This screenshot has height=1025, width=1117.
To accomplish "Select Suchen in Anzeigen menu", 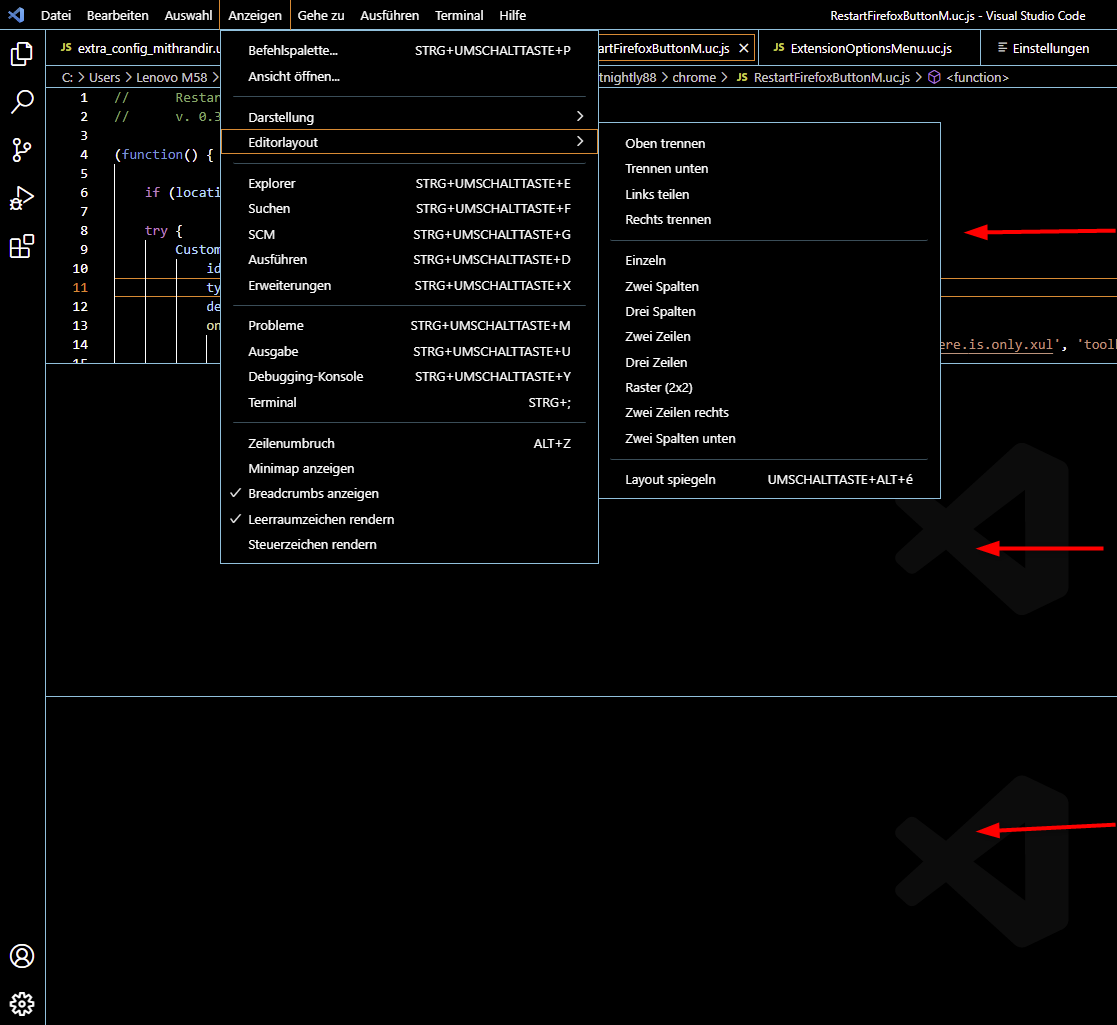I will point(410,209).
